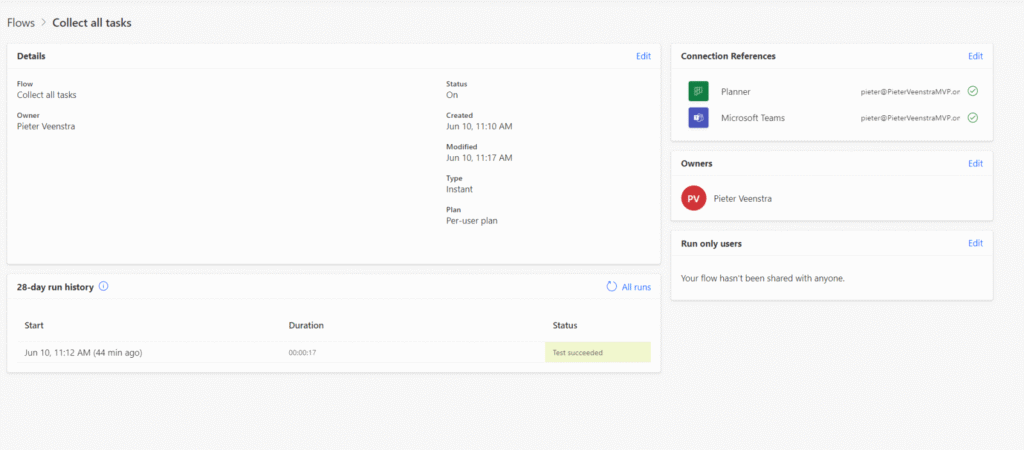Image resolution: width=1024 pixels, height=450 pixels.
Task: Click the Duration column header
Action: pyautogui.click(x=306, y=325)
